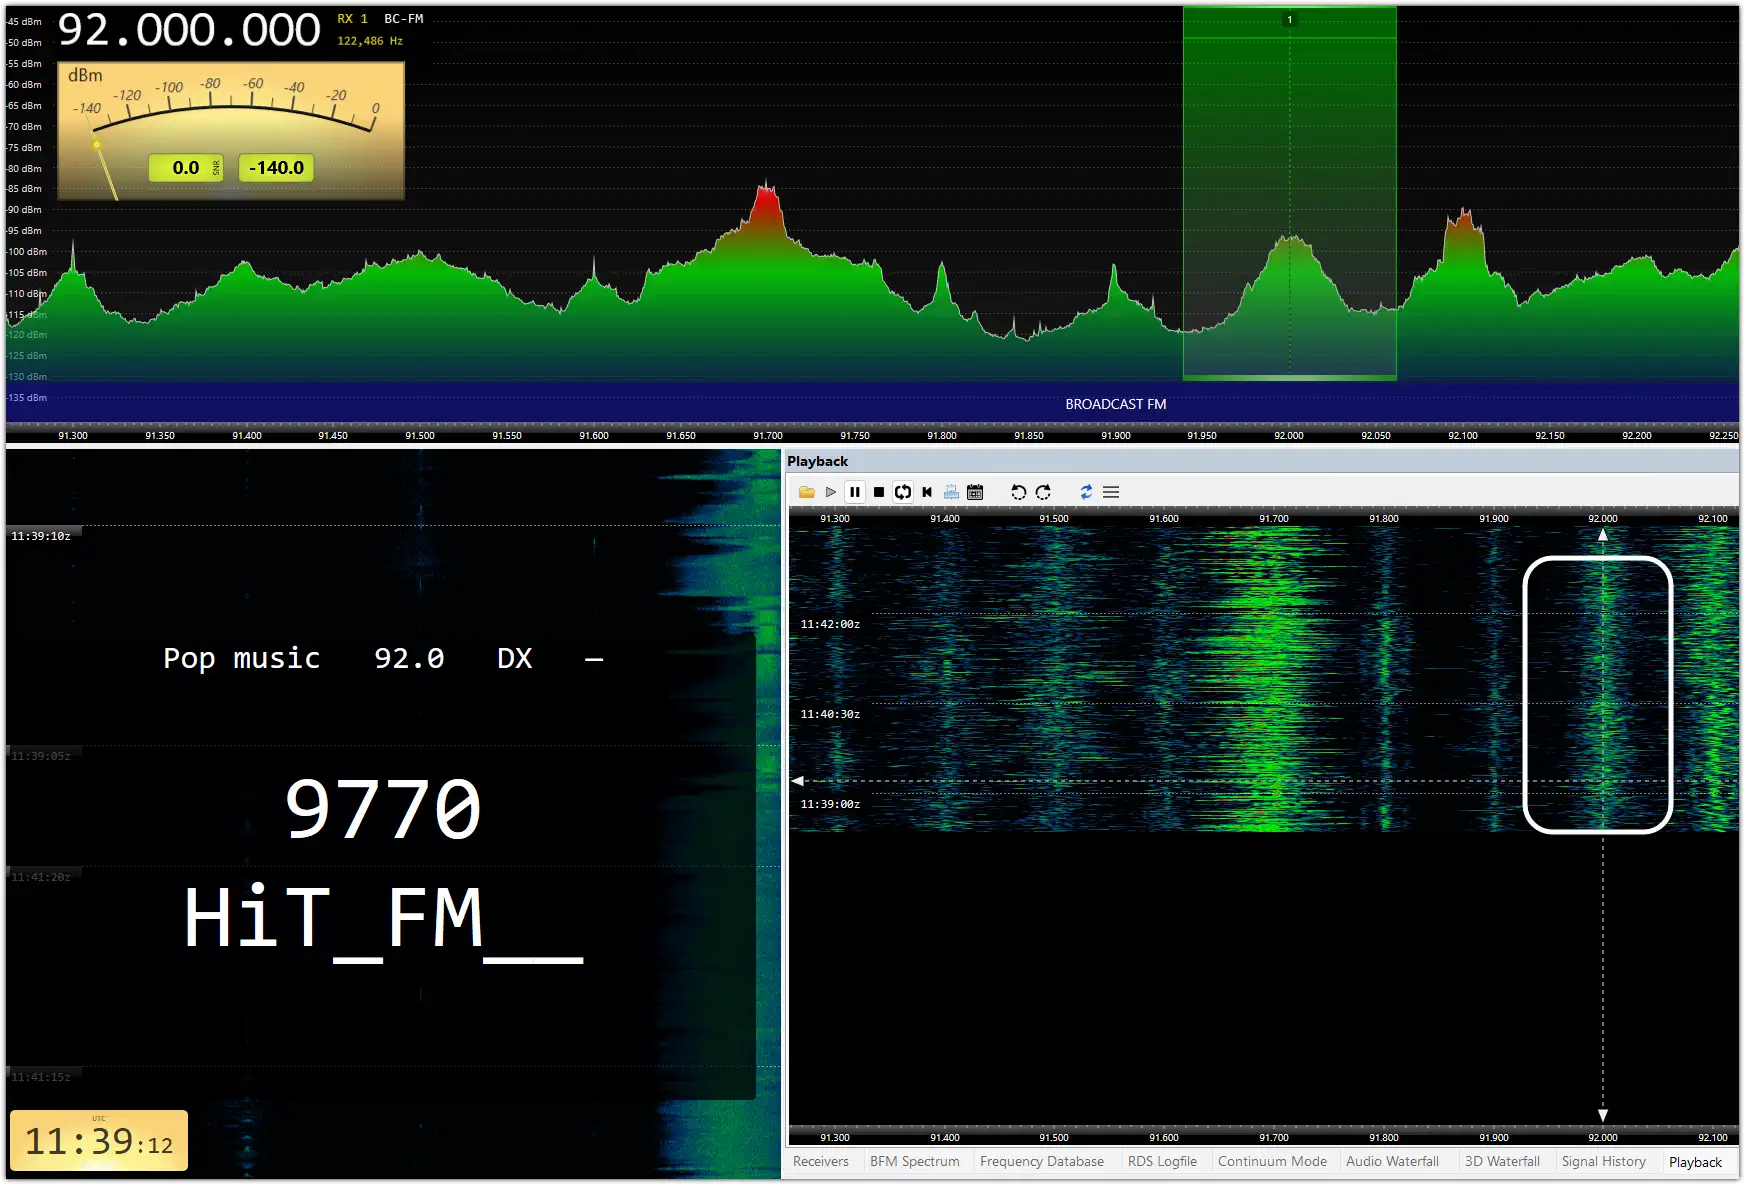The height and width of the screenshot is (1185, 1745).
Task: Click the 91.500 tick on spectrum frequency scale
Action: (420, 436)
